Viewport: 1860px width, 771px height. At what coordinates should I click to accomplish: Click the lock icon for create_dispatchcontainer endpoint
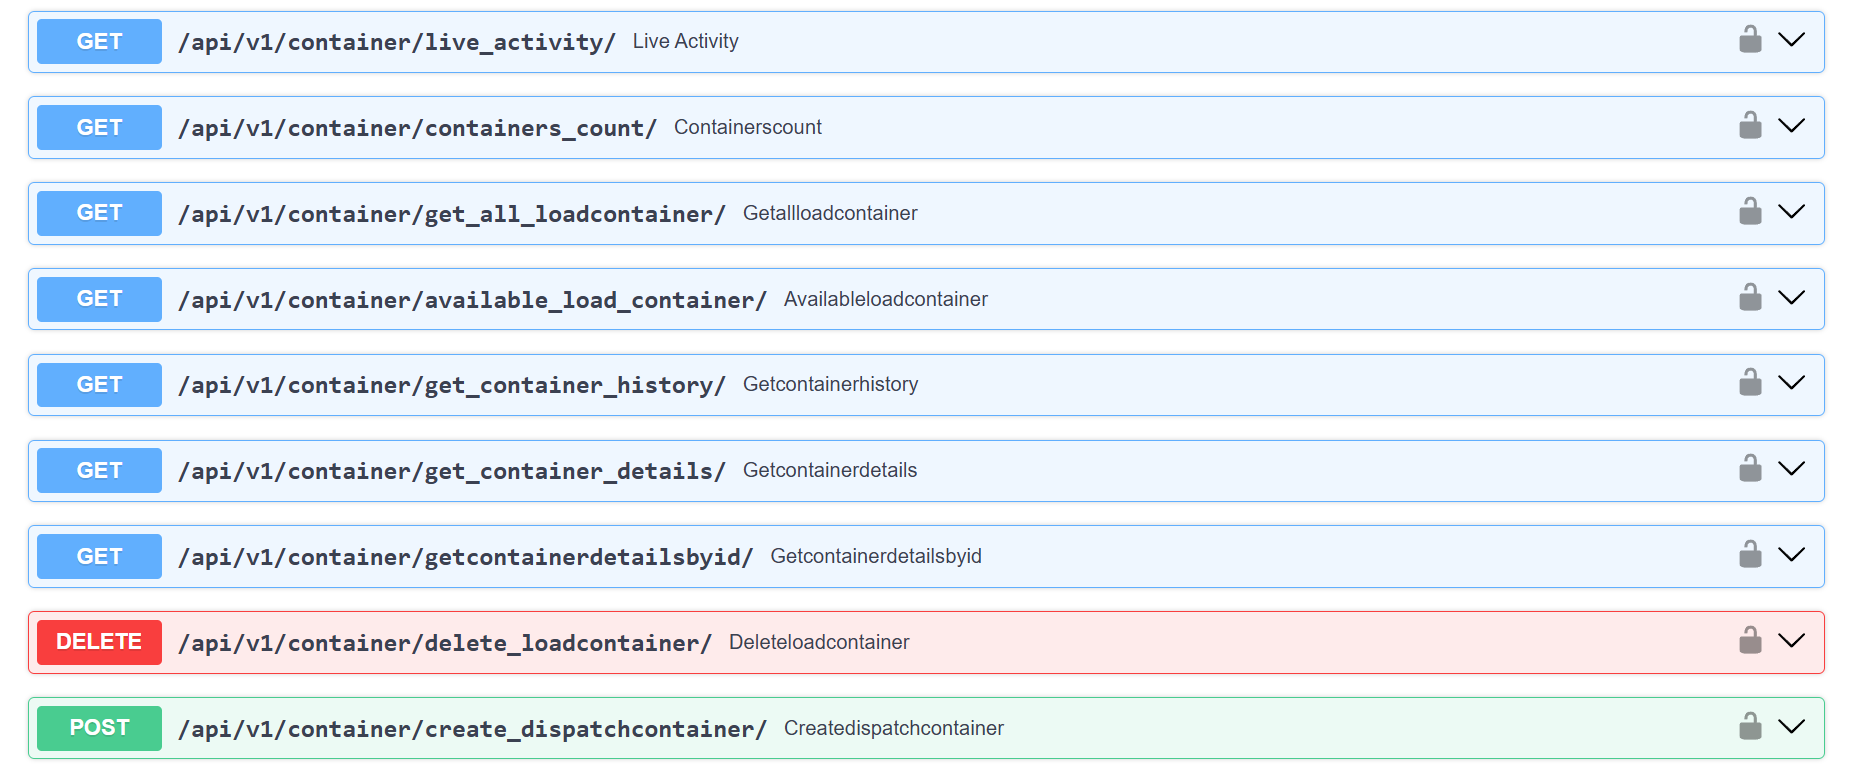(x=1750, y=727)
